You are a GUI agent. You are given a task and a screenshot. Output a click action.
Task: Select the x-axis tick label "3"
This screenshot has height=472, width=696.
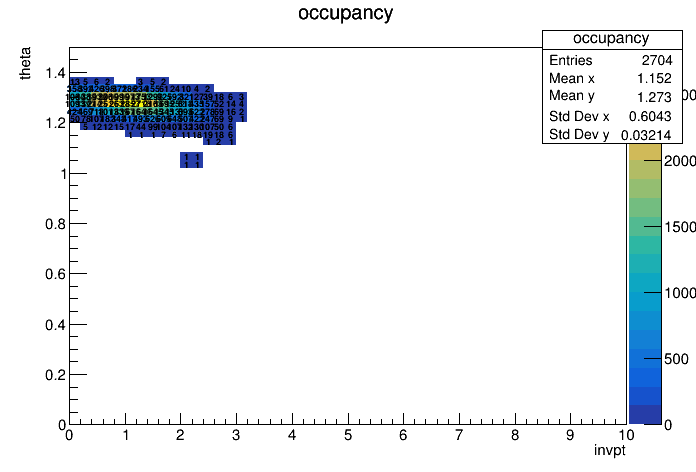click(236, 435)
